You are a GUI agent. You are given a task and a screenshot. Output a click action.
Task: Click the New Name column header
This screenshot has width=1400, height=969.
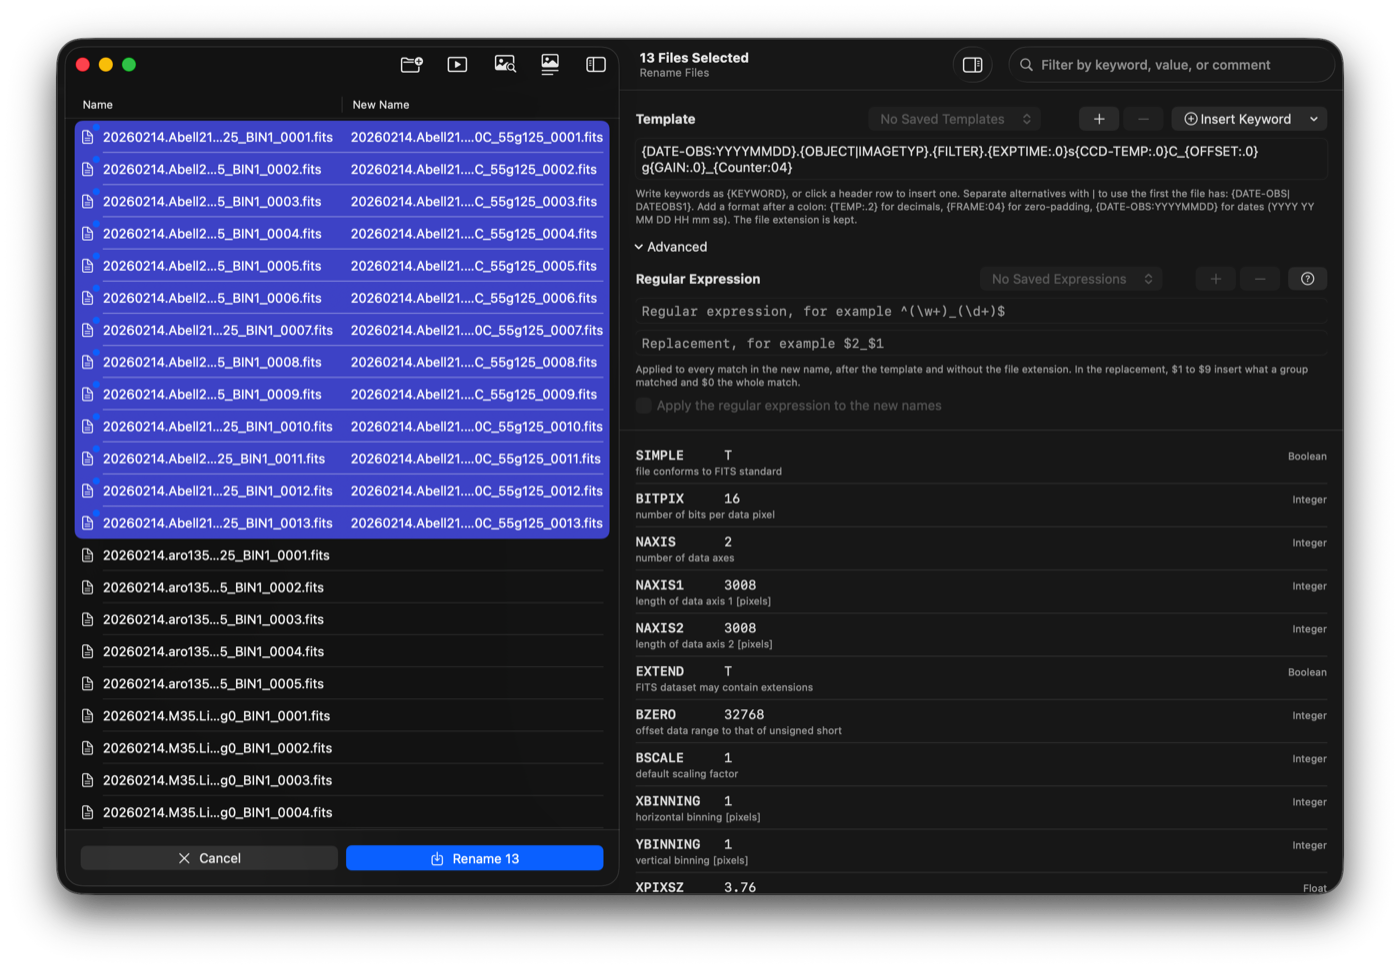[x=381, y=105]
